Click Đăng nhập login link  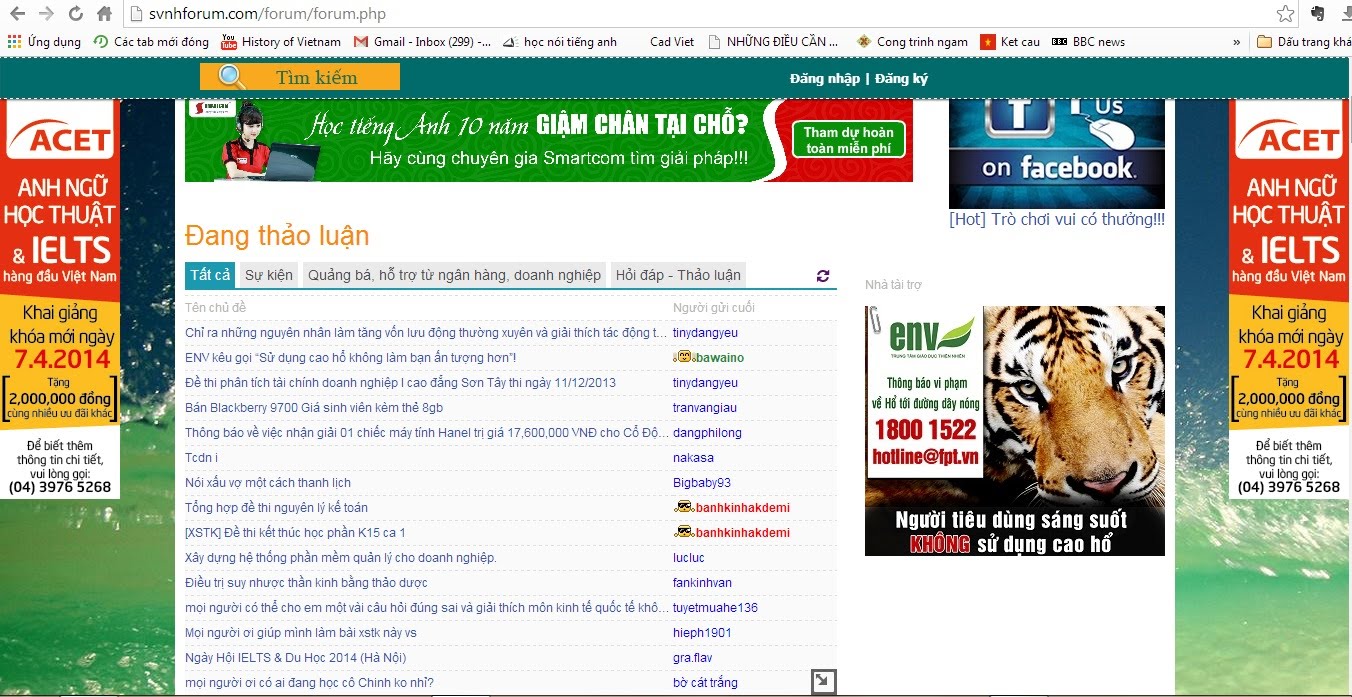pyautogui.click(x=824, y=78)
